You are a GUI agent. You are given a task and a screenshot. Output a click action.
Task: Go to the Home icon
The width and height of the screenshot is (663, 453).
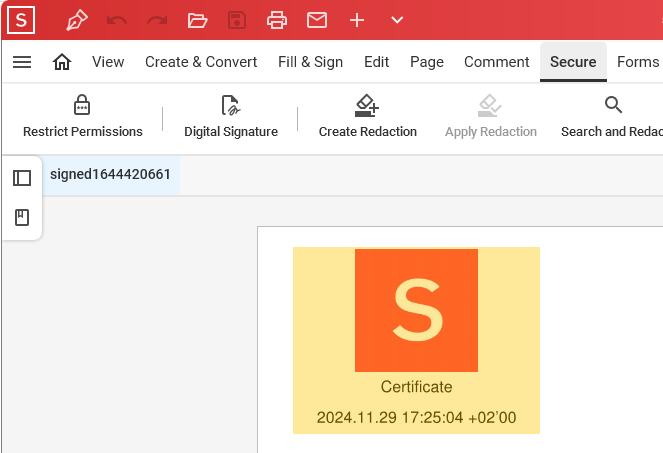pos(62,62)
